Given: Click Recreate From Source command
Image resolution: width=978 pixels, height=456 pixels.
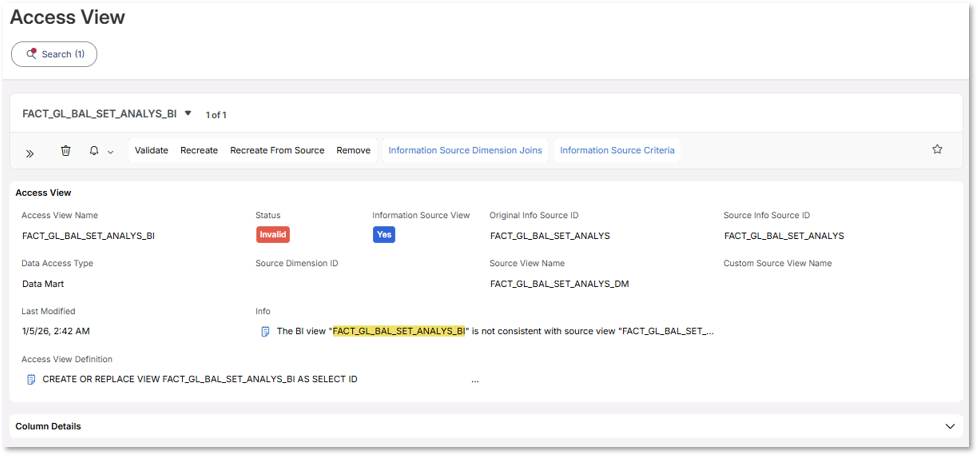Looking at the screenshot, I should coord(277,150).
